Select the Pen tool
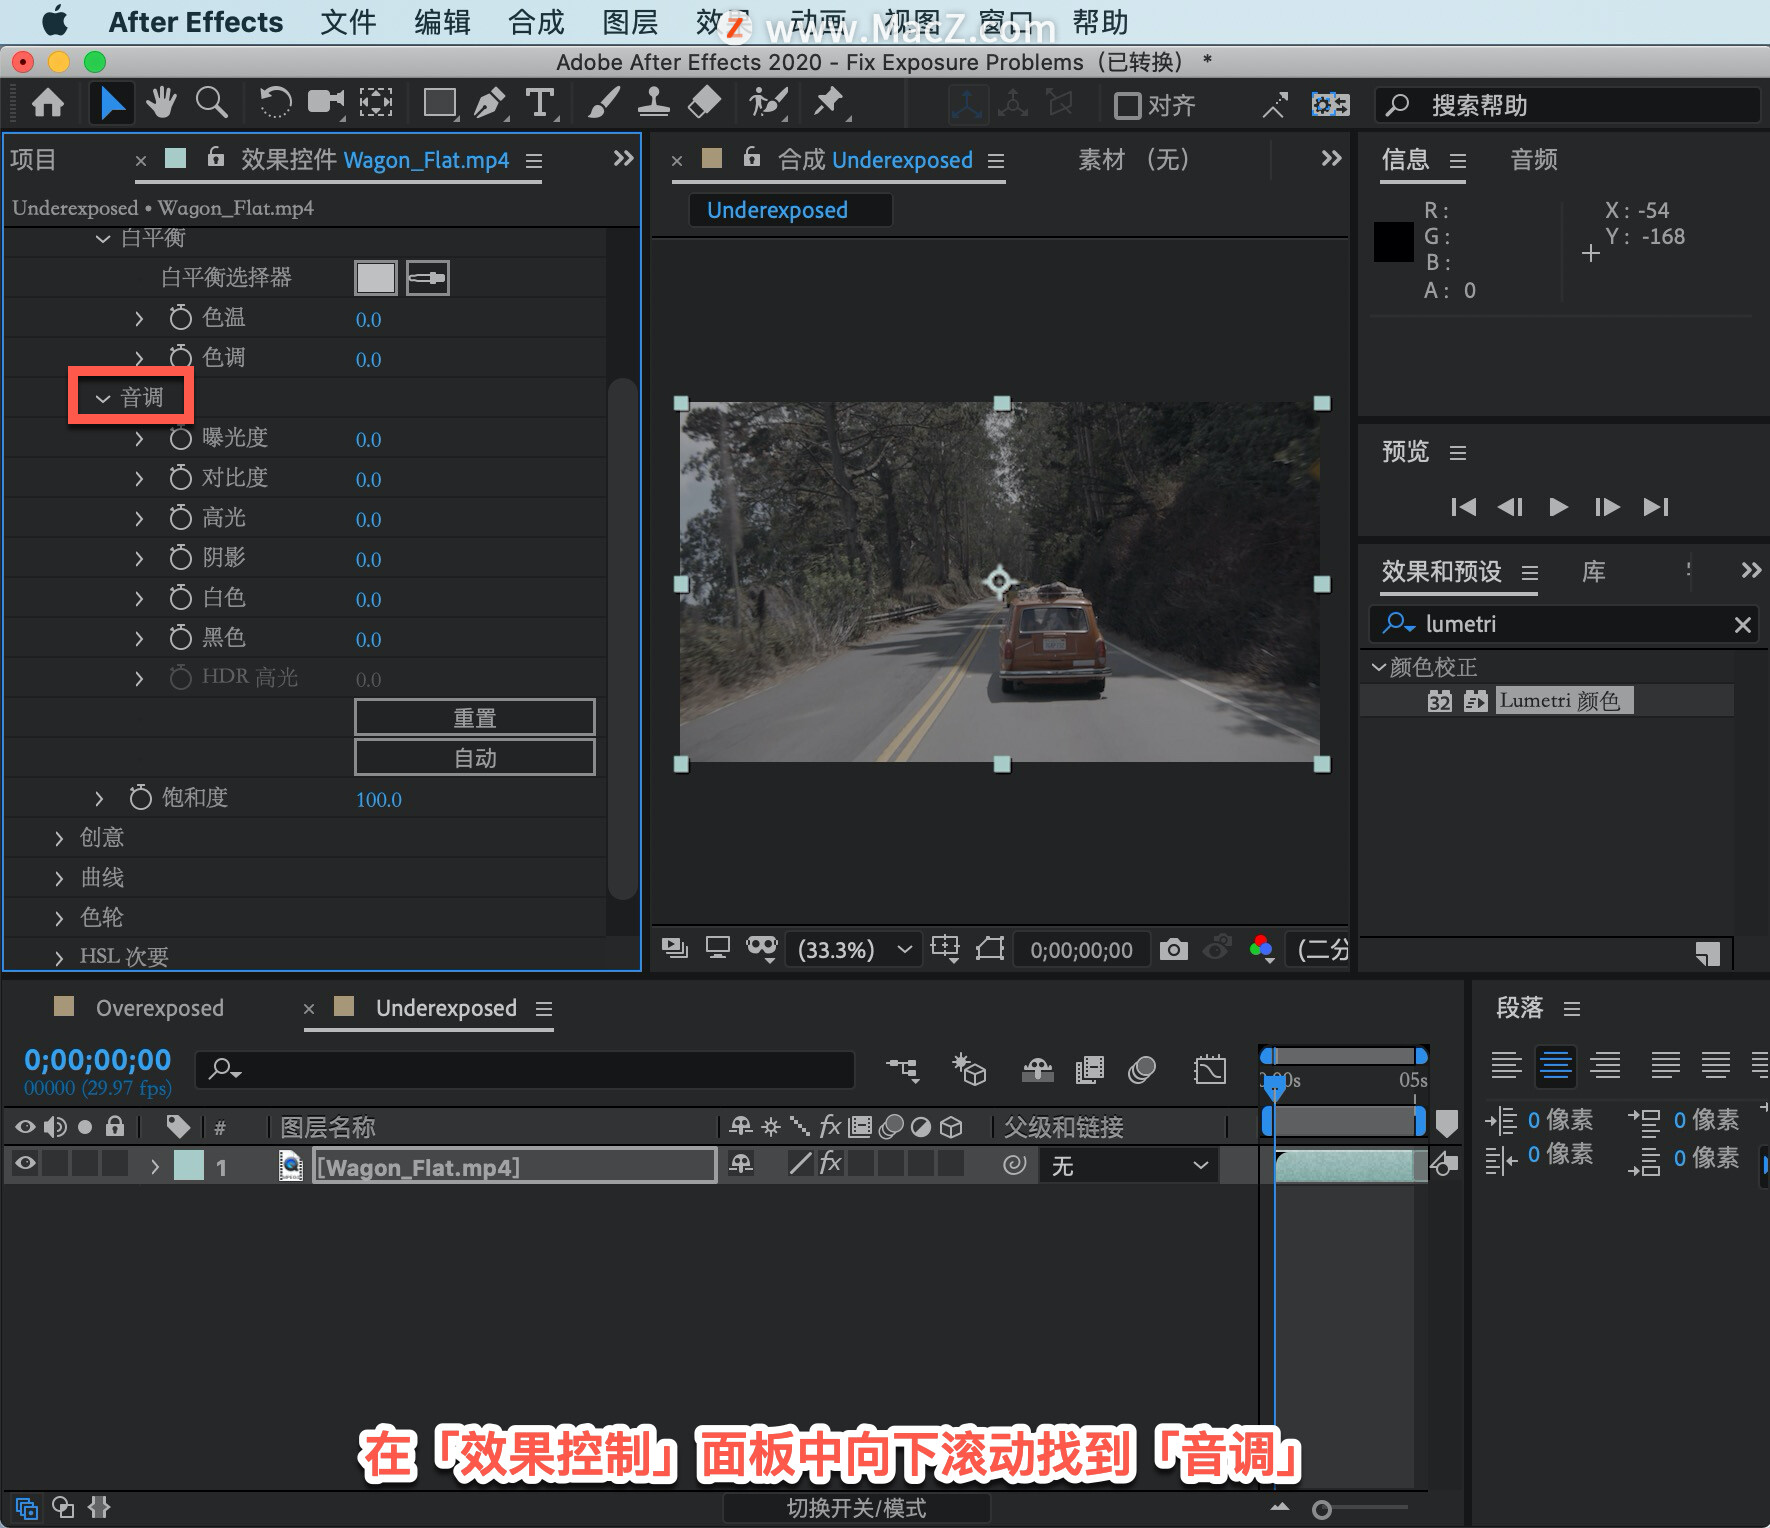The image size is (1770, 1528). (x=489, y=103)
